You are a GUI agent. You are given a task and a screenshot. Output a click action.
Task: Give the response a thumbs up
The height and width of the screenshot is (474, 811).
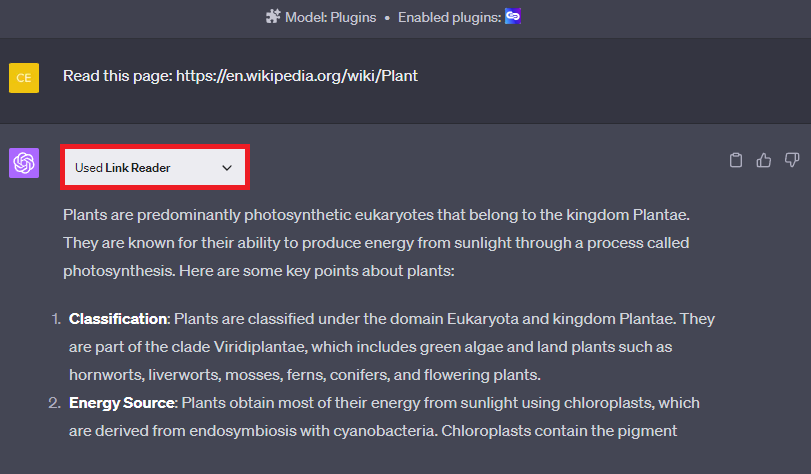[764, 160]
